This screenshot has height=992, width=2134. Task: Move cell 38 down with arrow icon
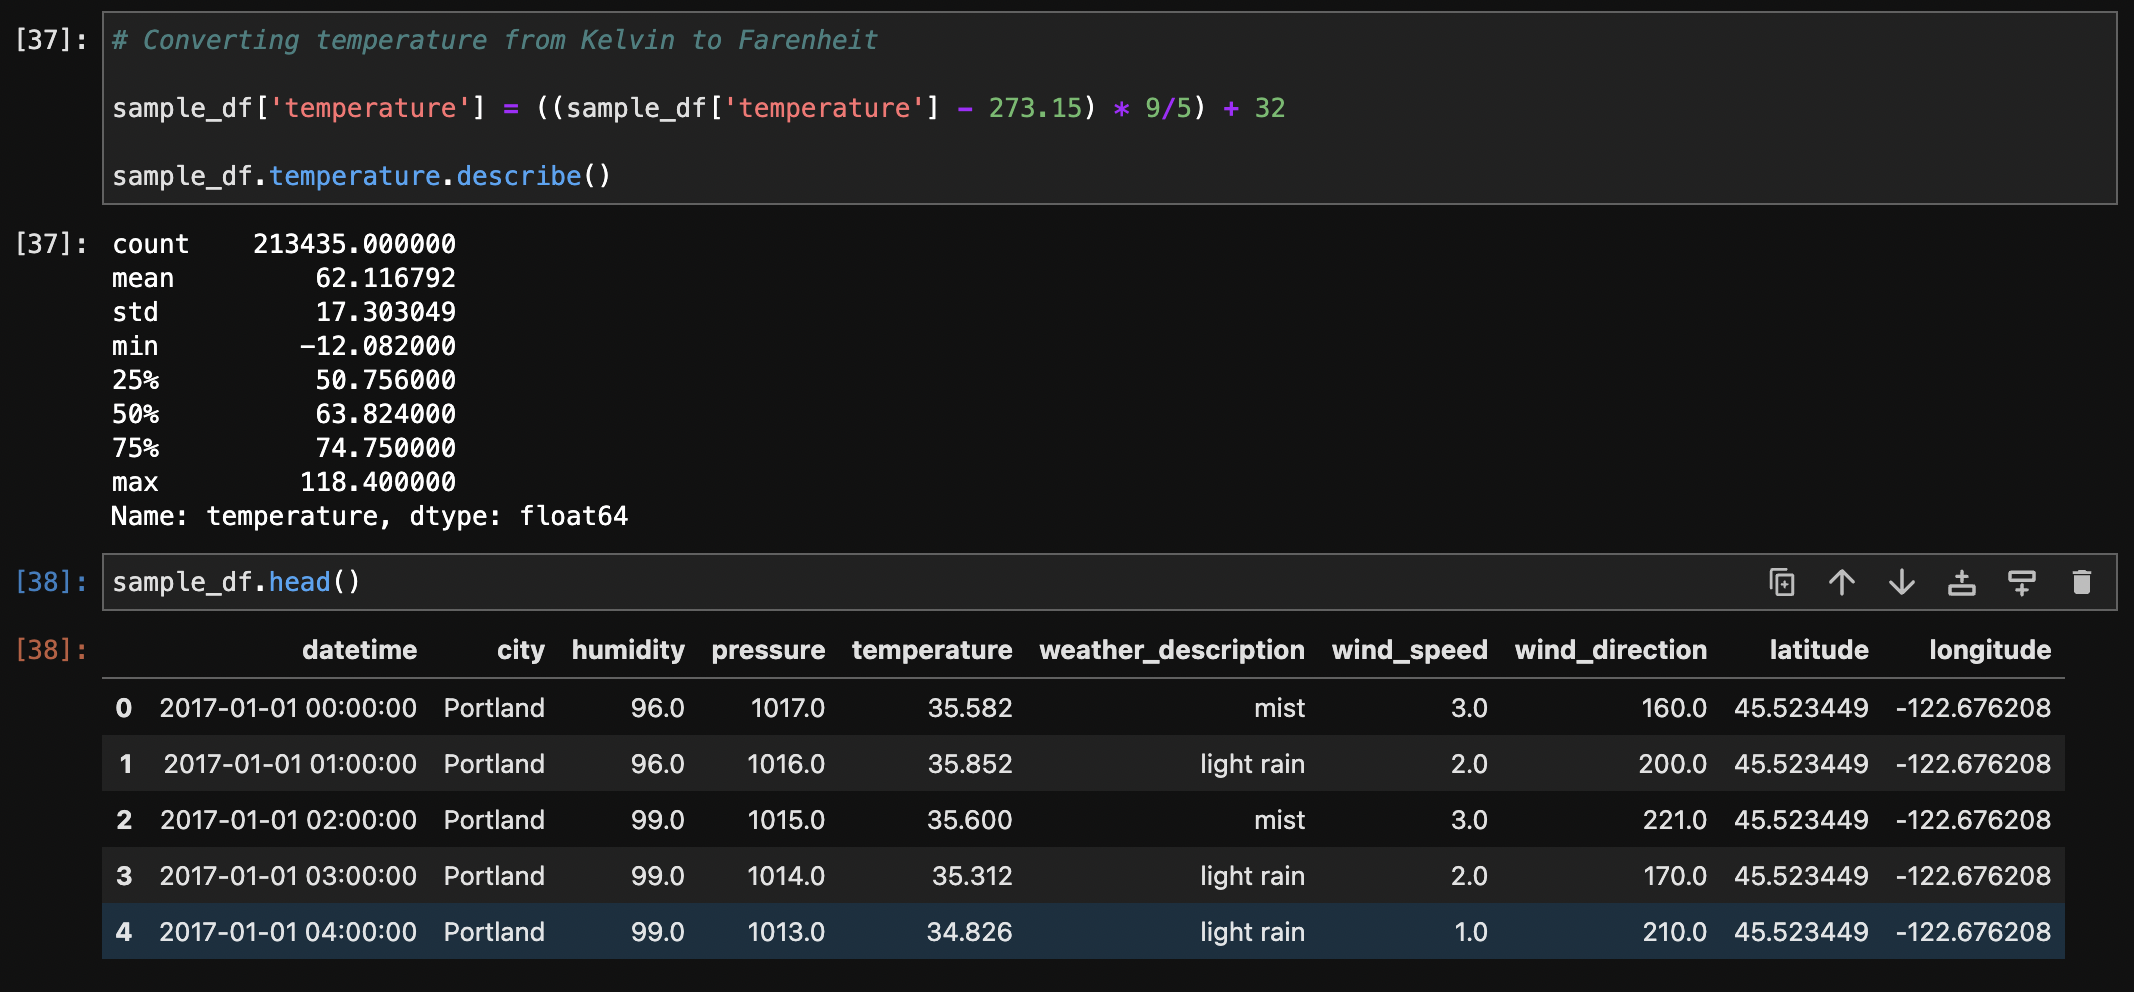1902,582
